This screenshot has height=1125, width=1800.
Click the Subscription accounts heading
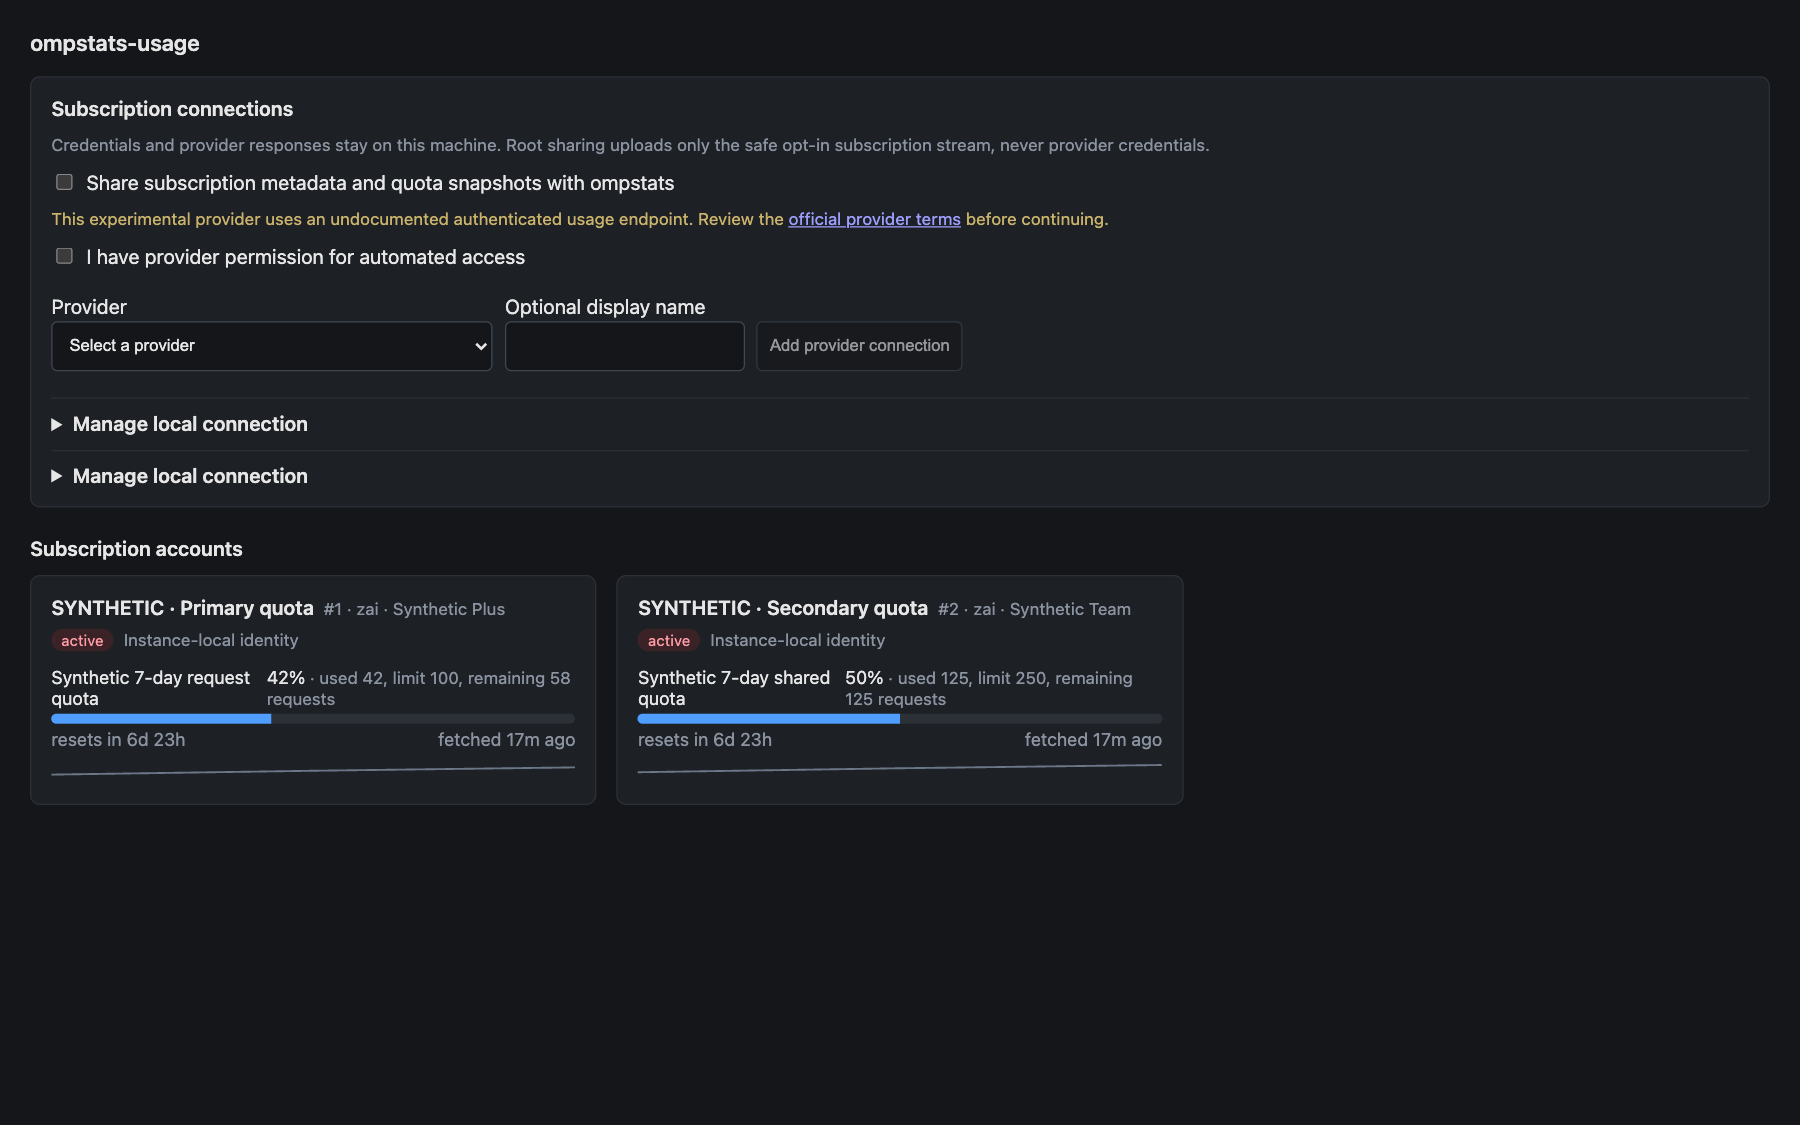(136, 549)
